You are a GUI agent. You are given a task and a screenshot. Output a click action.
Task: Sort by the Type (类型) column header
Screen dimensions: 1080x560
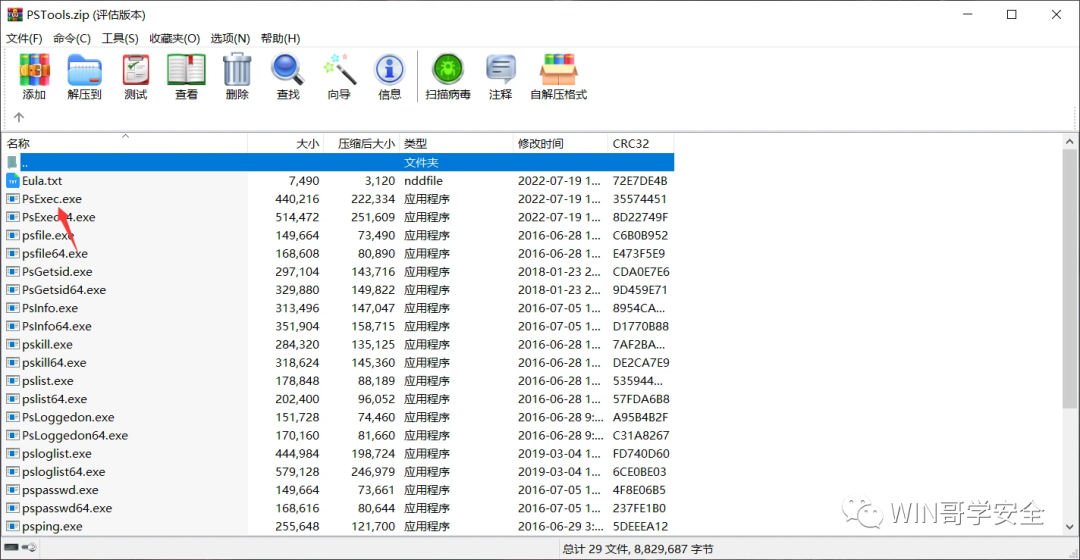pos(457,143)
